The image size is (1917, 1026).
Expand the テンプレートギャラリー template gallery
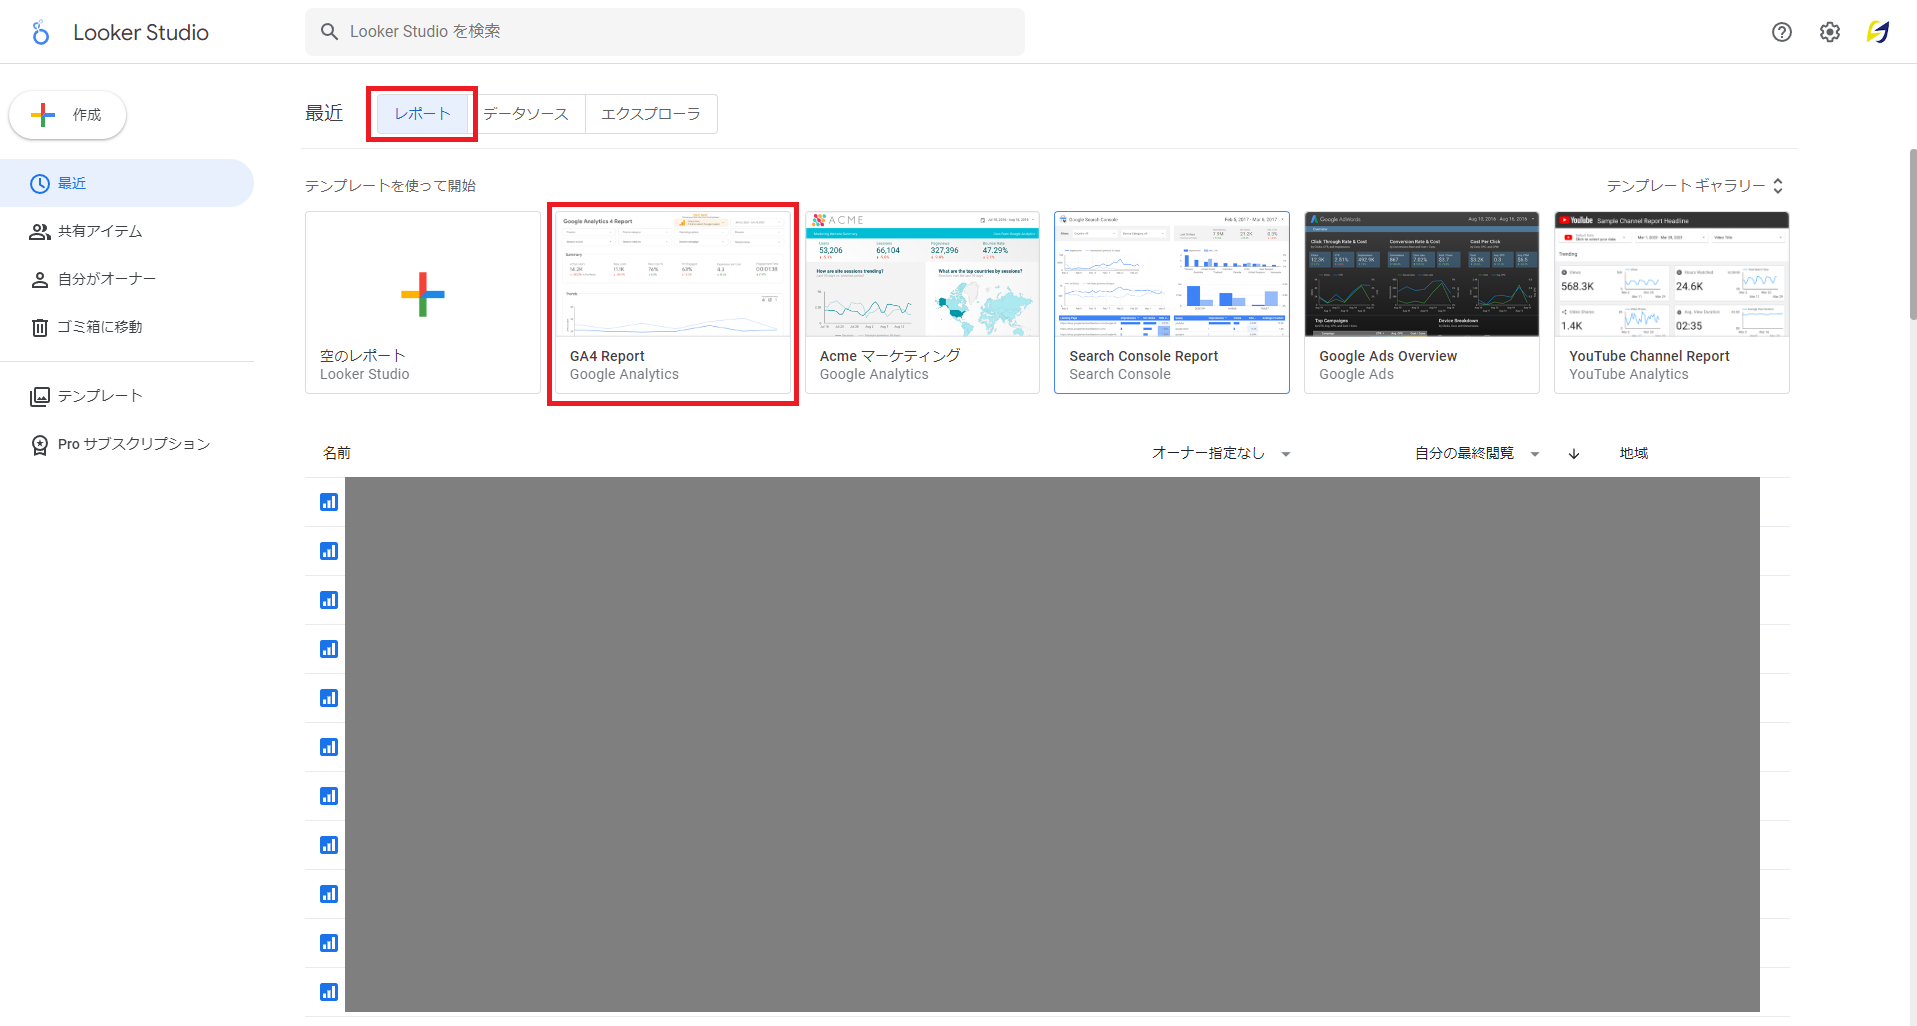click(x=1694, y=186)
